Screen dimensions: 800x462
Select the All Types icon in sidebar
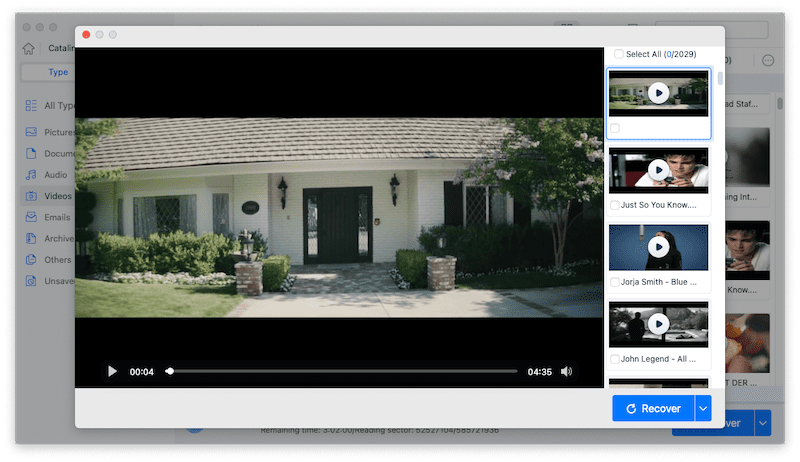coord(31,106)
